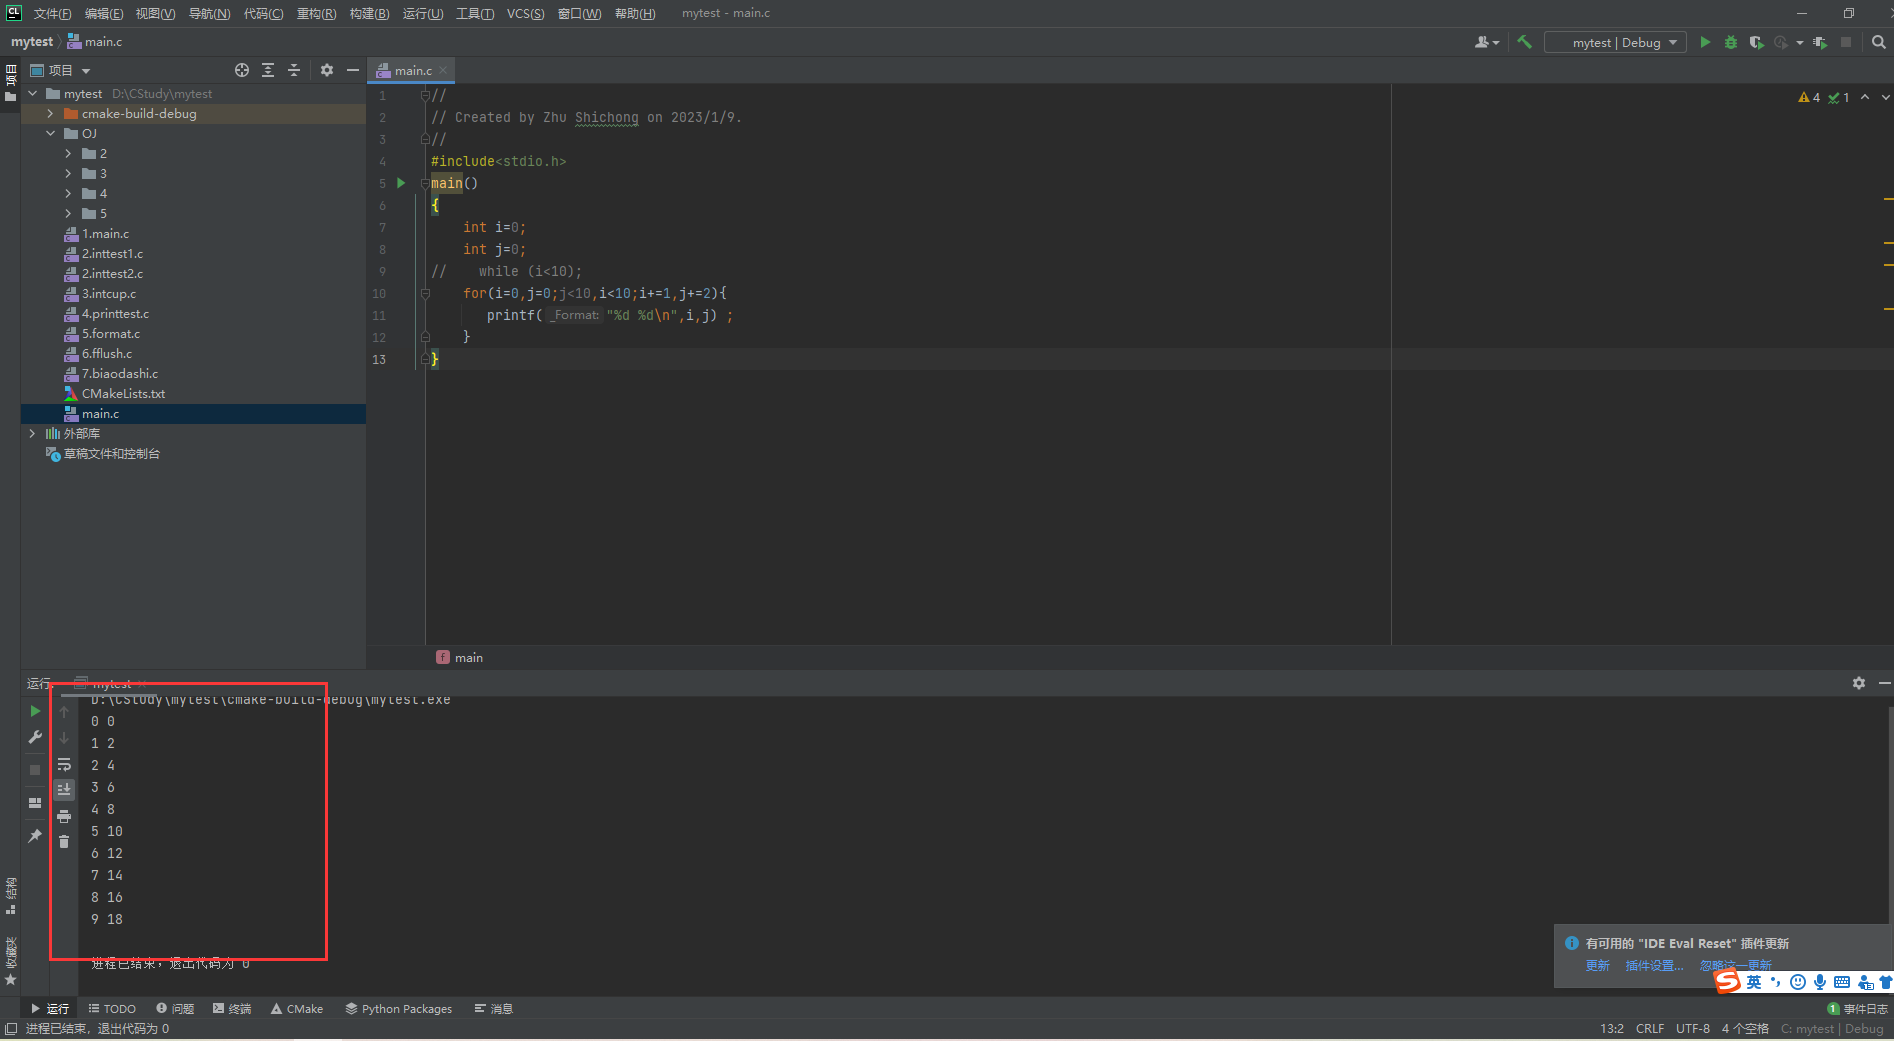Click the run gutter arrow beside main()
The image size is (1894, 1041).
401,183
